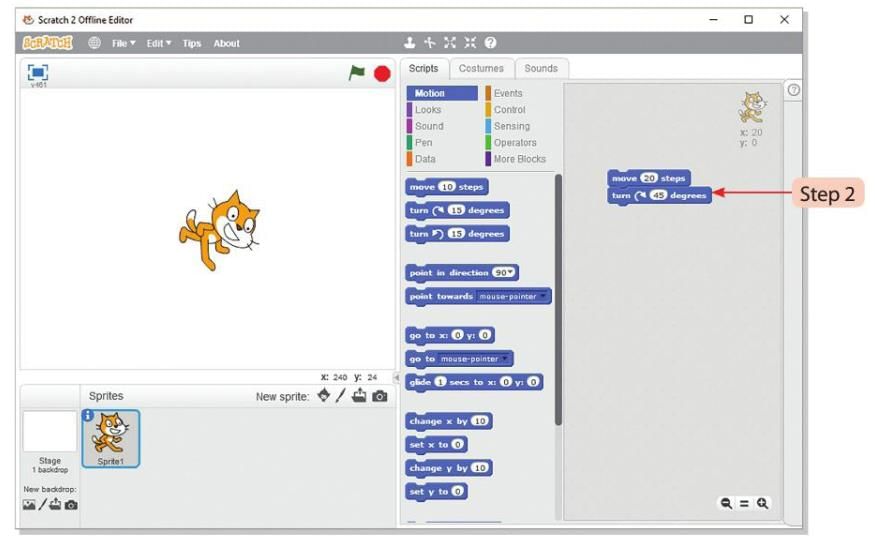Click degrees value in turn clockwise palette block
Screen dimensions: 875x544
point(456,210)
